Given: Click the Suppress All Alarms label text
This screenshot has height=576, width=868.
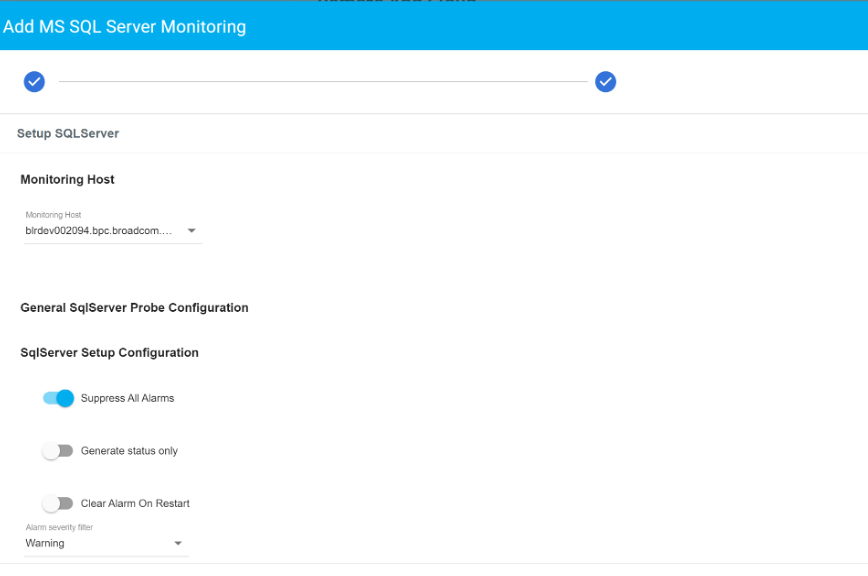Looking at the screenshot, I should pos(127,398).
